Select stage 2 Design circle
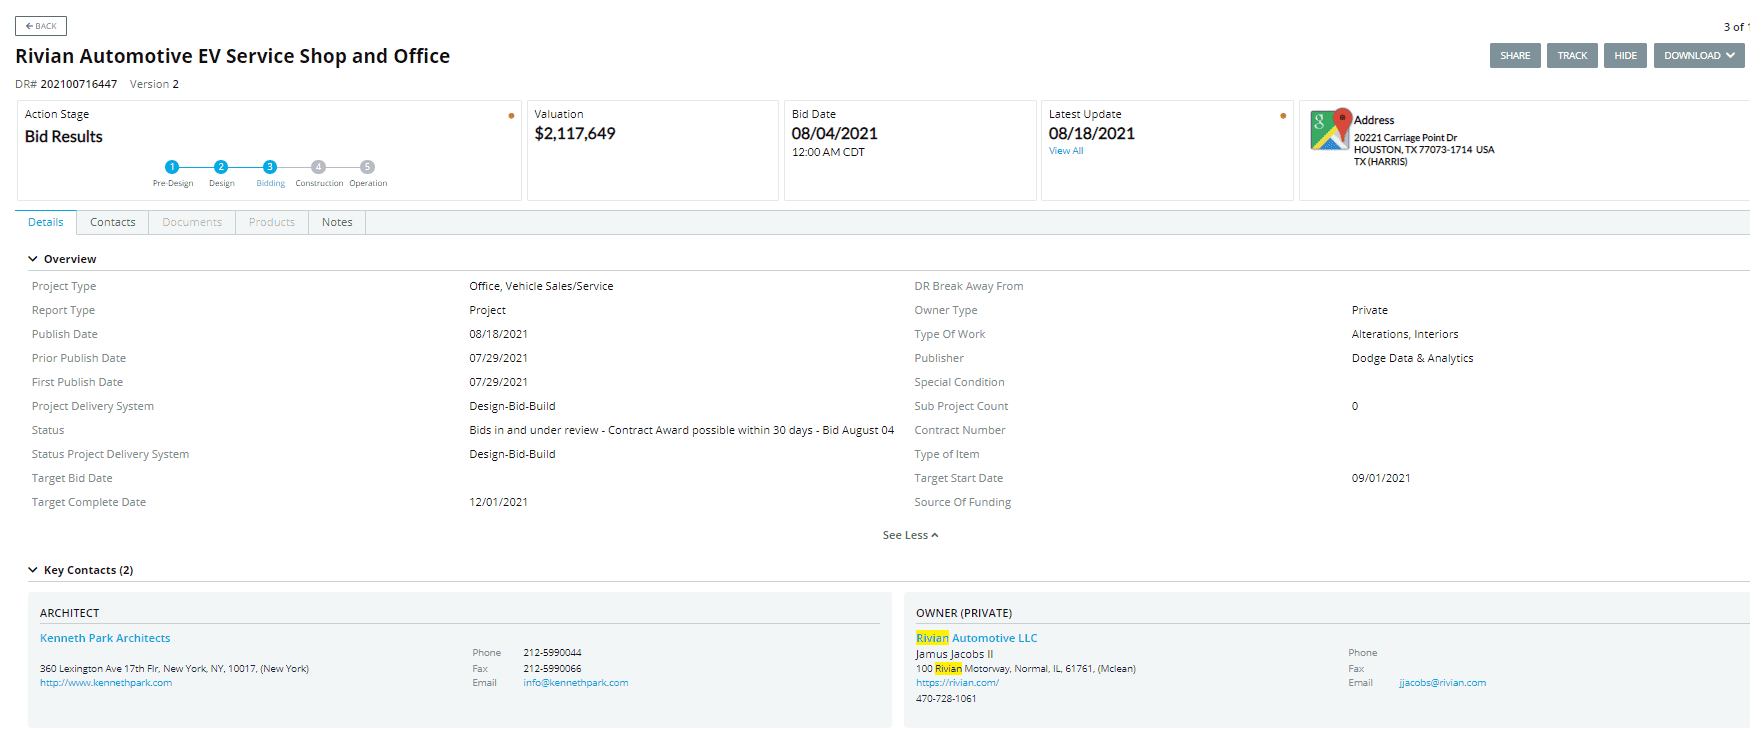This screenshot has height=743, width=1750. click(221, 167)
